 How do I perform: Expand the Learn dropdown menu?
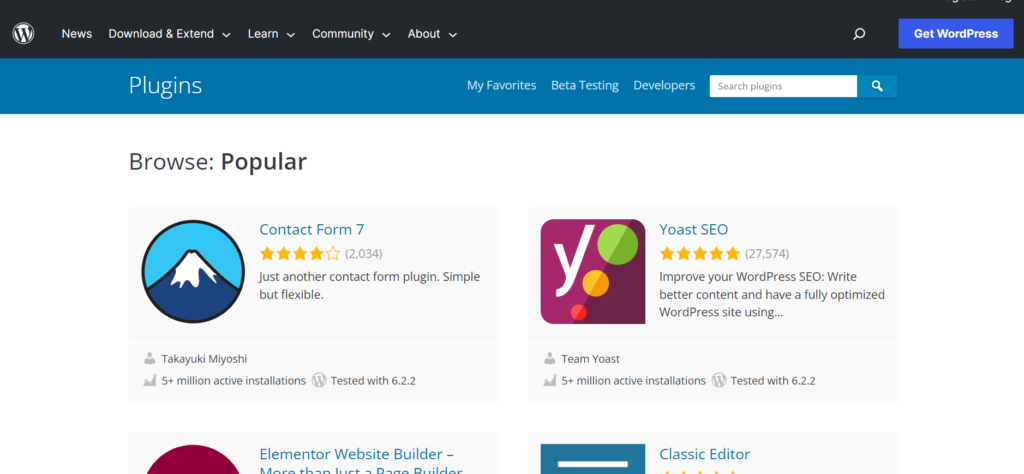pos(271,34)
